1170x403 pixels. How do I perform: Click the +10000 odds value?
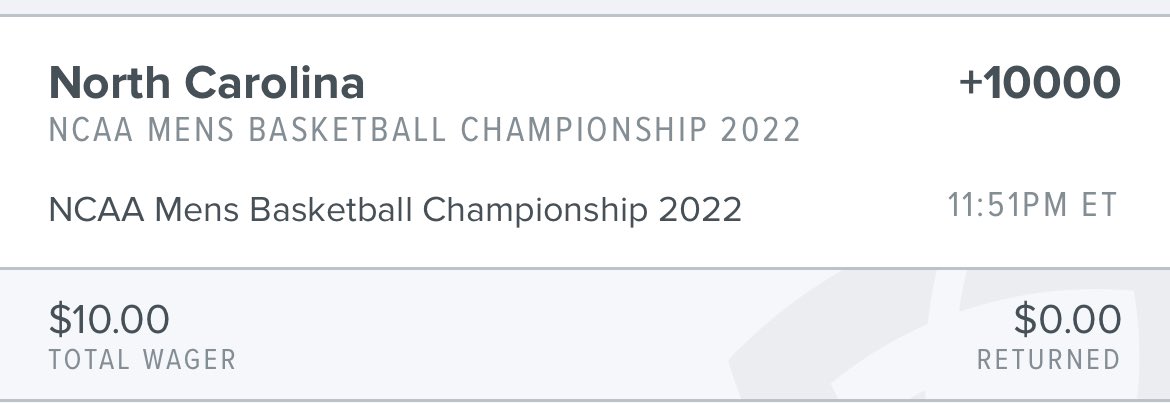pyautogui.click(x=1039, y=83)
